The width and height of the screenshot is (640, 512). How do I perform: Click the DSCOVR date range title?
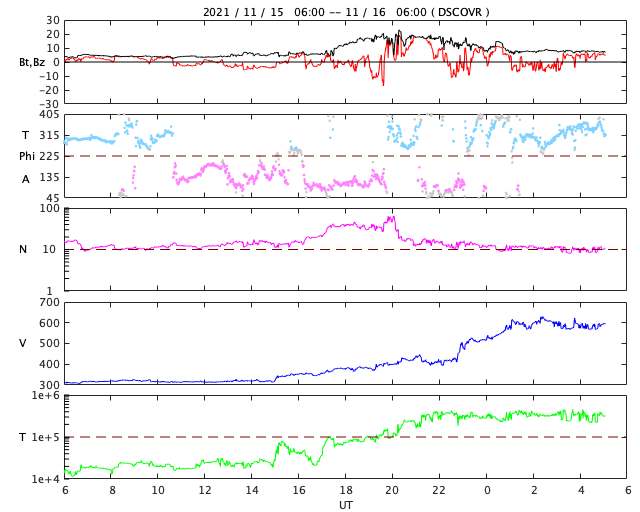point(346,12)
